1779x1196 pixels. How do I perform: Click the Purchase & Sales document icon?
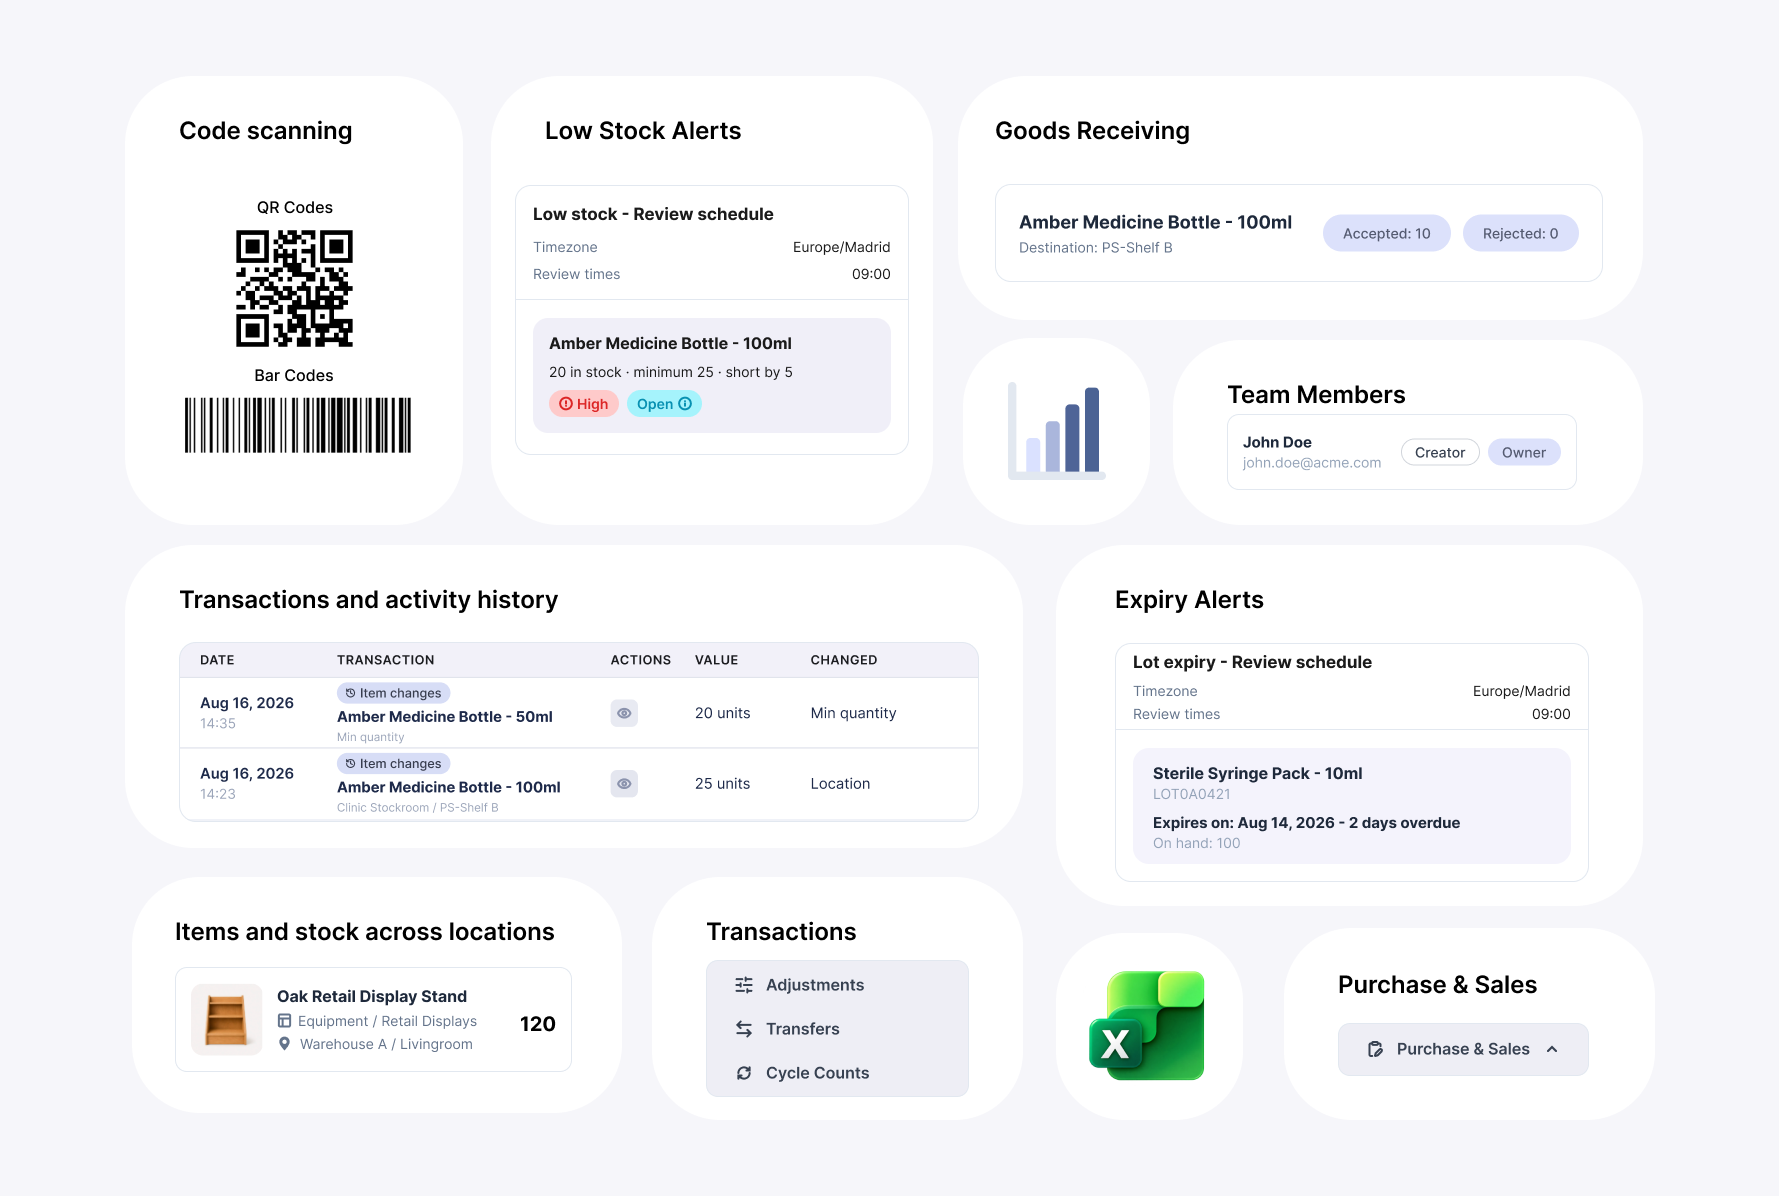point(1376,1049)
